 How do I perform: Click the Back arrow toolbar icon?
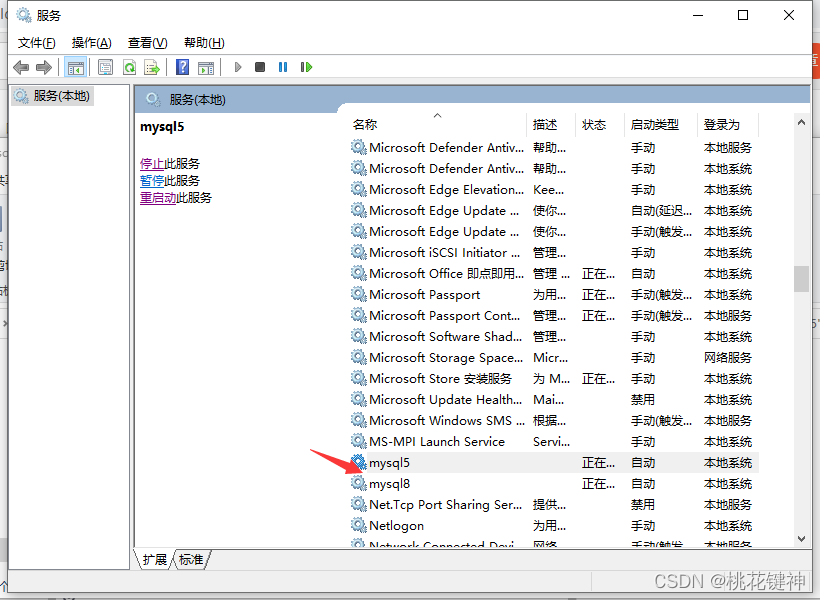click(x=21, y=67)
